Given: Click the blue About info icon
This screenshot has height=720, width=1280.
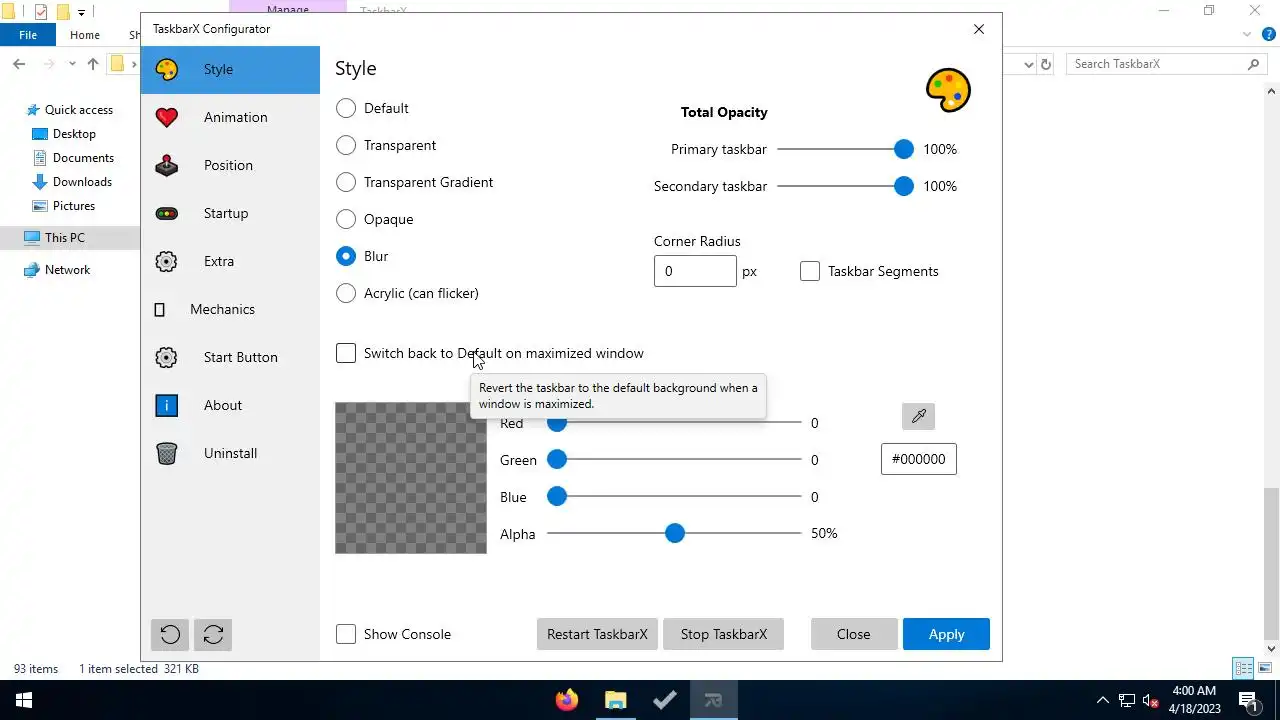Looking at the screenshot, I should 167,405.
